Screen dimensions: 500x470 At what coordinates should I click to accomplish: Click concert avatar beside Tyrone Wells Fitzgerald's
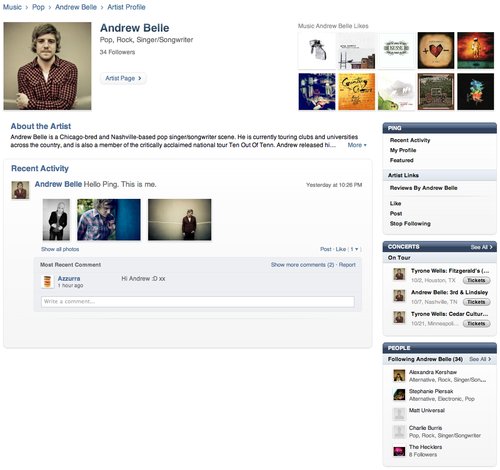pyautogui.click(x=399, y=275)
